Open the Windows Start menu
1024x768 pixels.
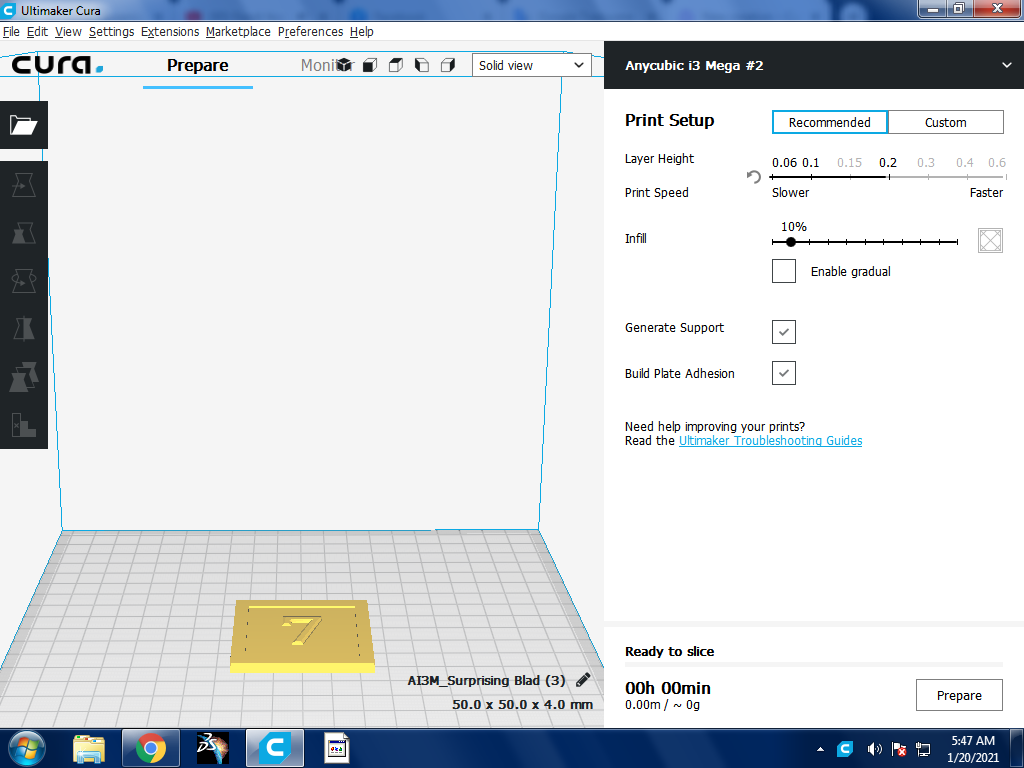tap(27, 748)
